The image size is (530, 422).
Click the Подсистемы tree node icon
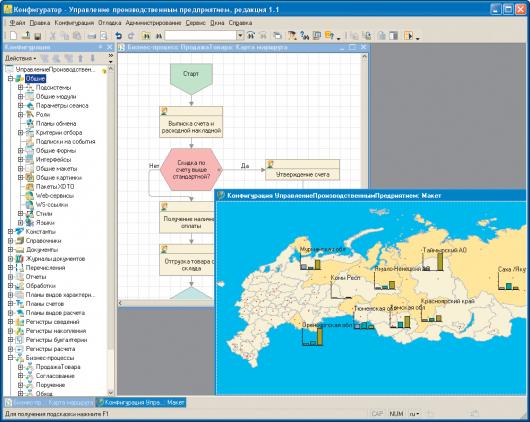[30, 88]
